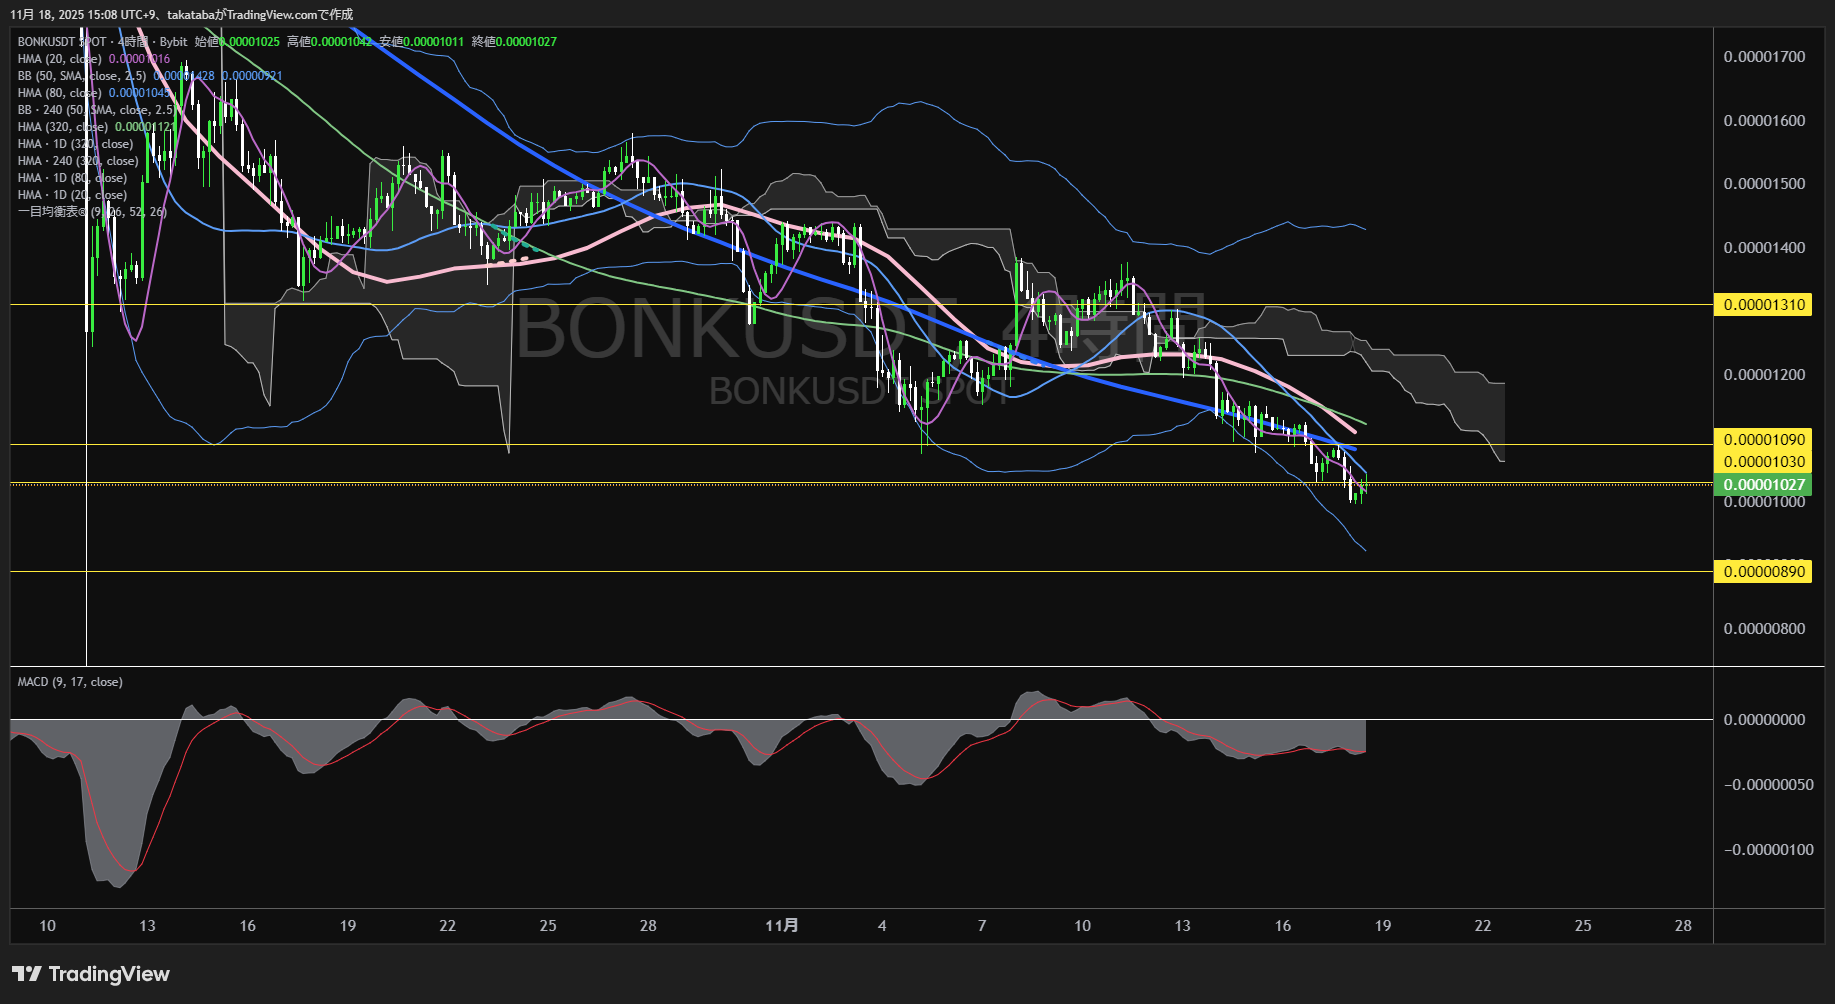Click the HMA (20, close) indicator legend
This screenshot has width=1835, height=1004.
point(59,59)
